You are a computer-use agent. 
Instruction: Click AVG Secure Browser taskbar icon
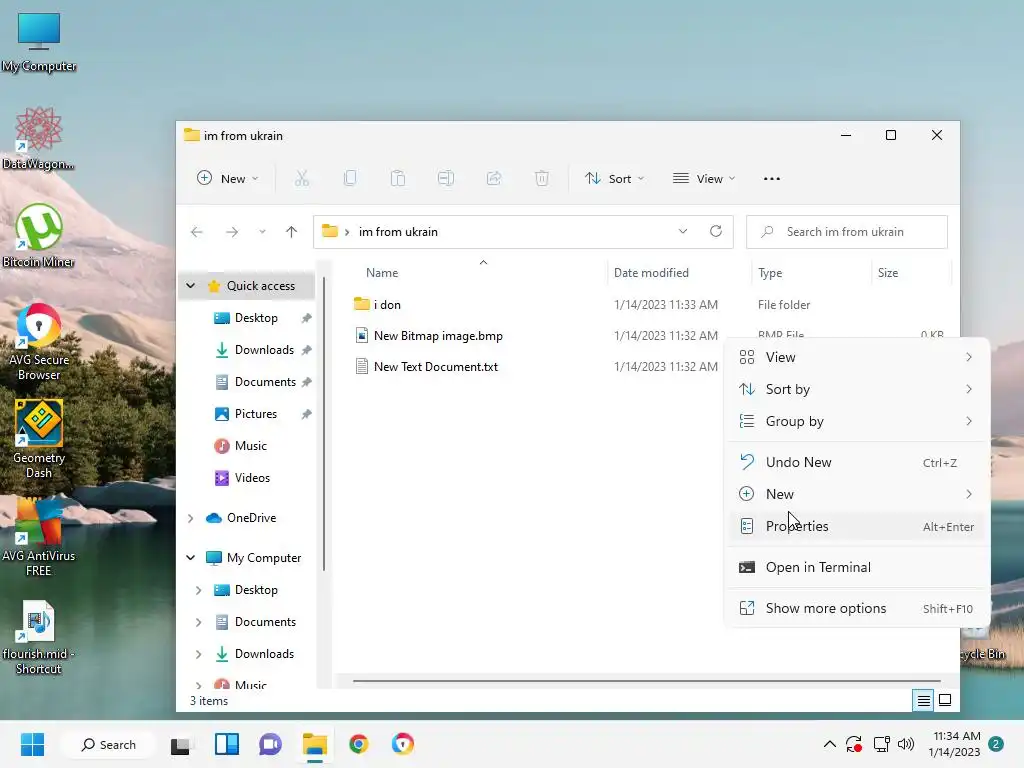[403, 744]
